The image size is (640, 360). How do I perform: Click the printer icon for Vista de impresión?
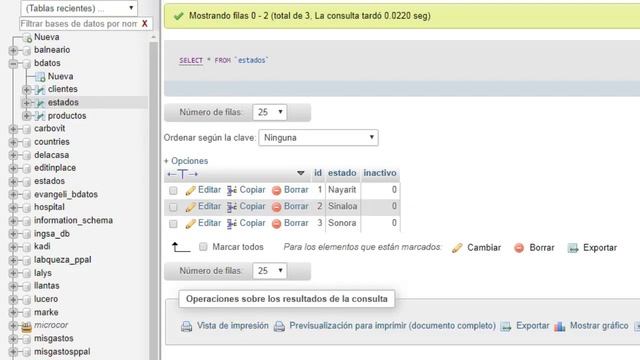coord(187,326)
